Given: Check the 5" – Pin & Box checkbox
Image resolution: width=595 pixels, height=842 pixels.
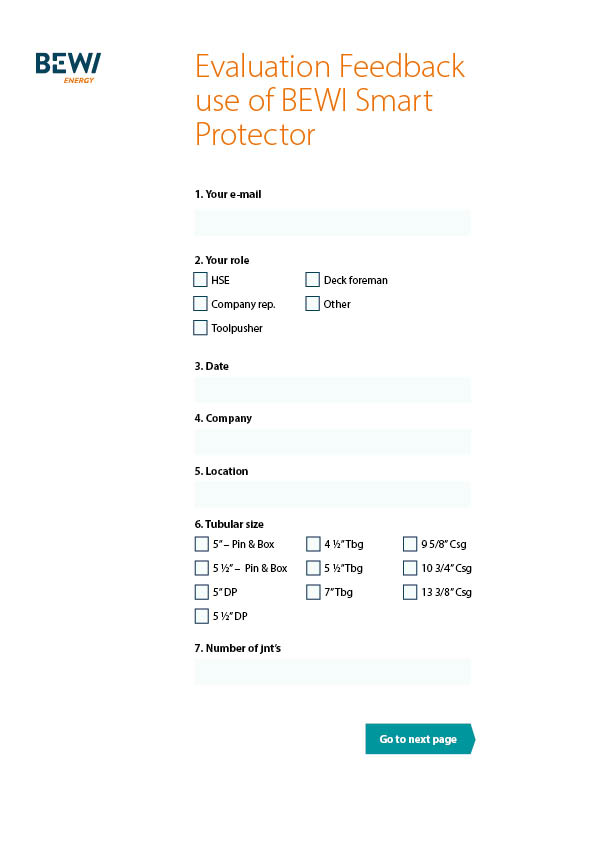Looking at the screenshot, I should (202, 544).
